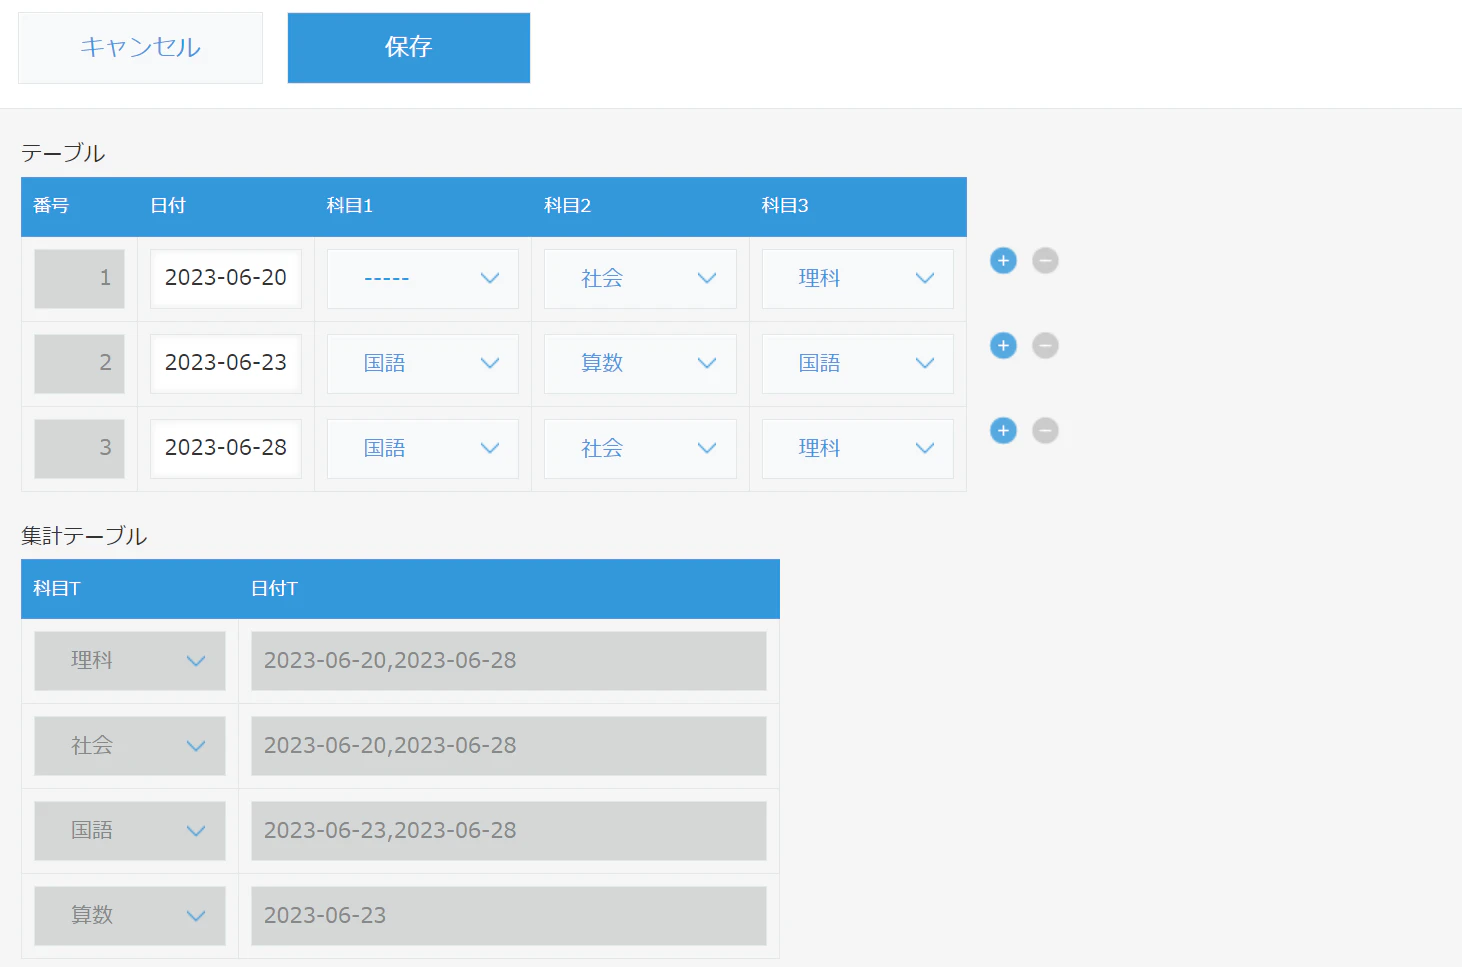
Task: Add a row after row 3
Action: point(1003,431)
